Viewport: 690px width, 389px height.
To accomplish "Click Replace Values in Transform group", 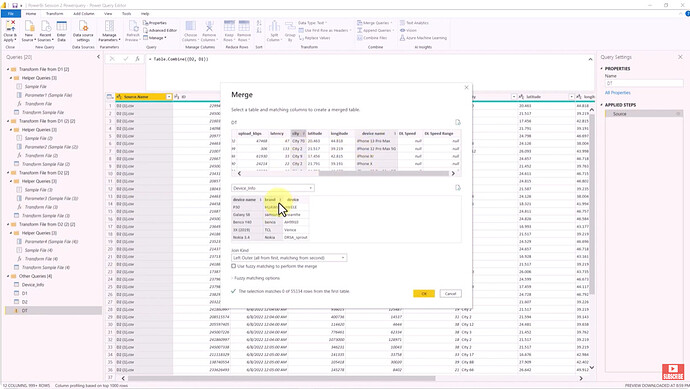I will pos(315,38).
